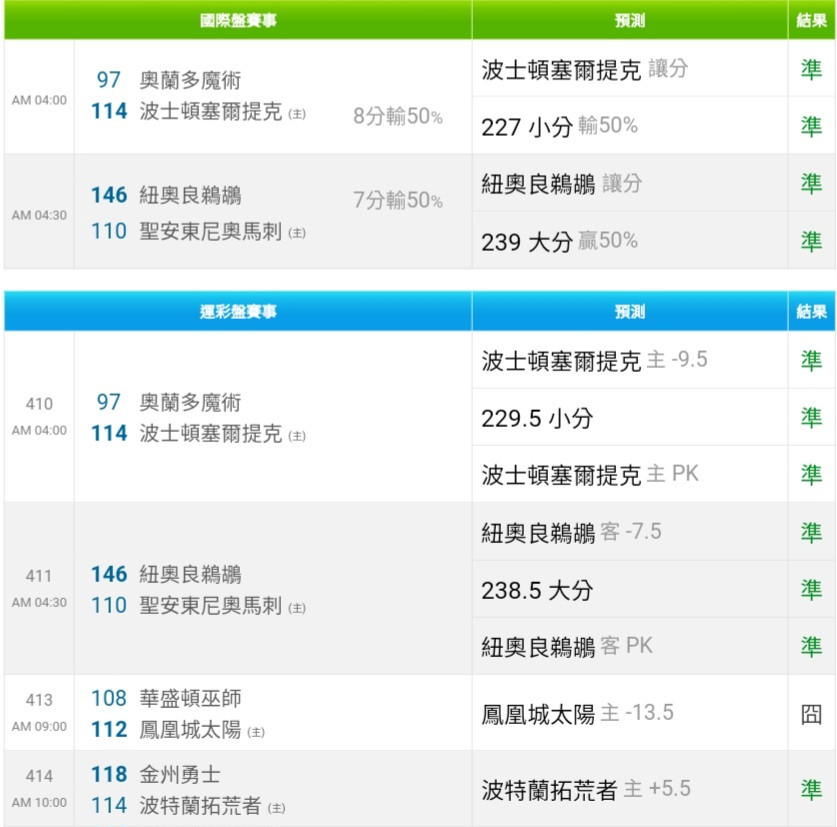Click the 準 result beside 紐奧良鵜鶘 讓分

click(x=811, y=184)
